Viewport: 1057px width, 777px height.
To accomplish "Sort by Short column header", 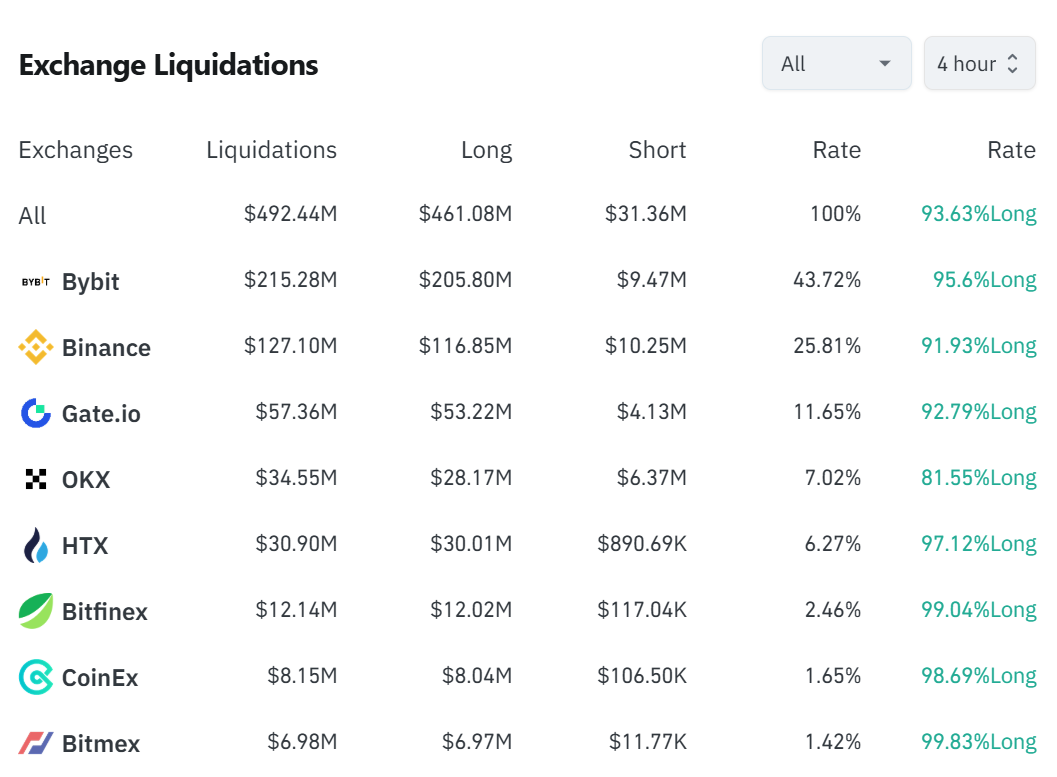I will [x=657, y=150].
